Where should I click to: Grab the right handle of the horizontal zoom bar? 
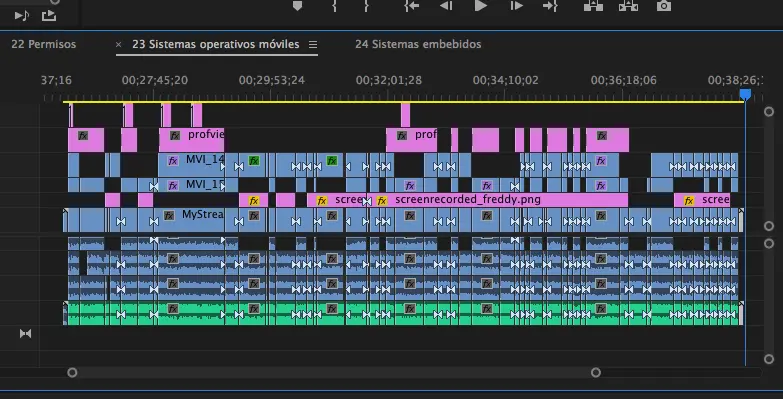point(596,373)
